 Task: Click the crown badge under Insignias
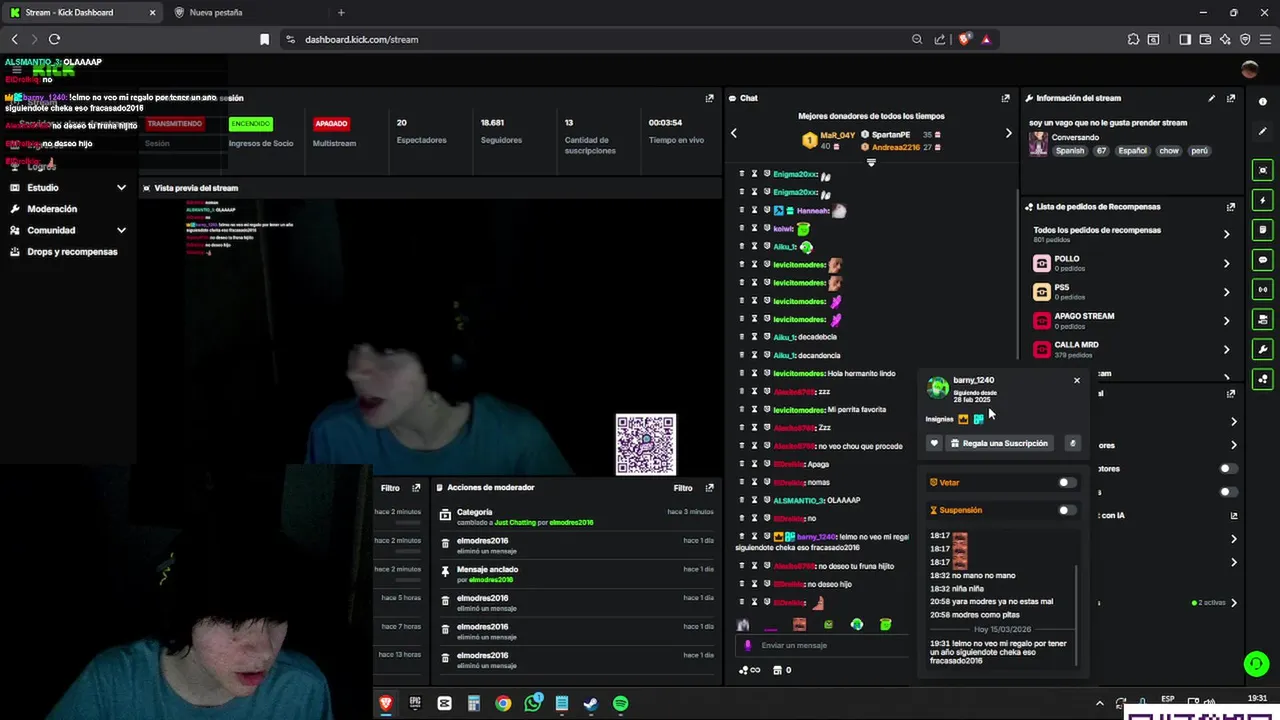click(x=963, y=419)
